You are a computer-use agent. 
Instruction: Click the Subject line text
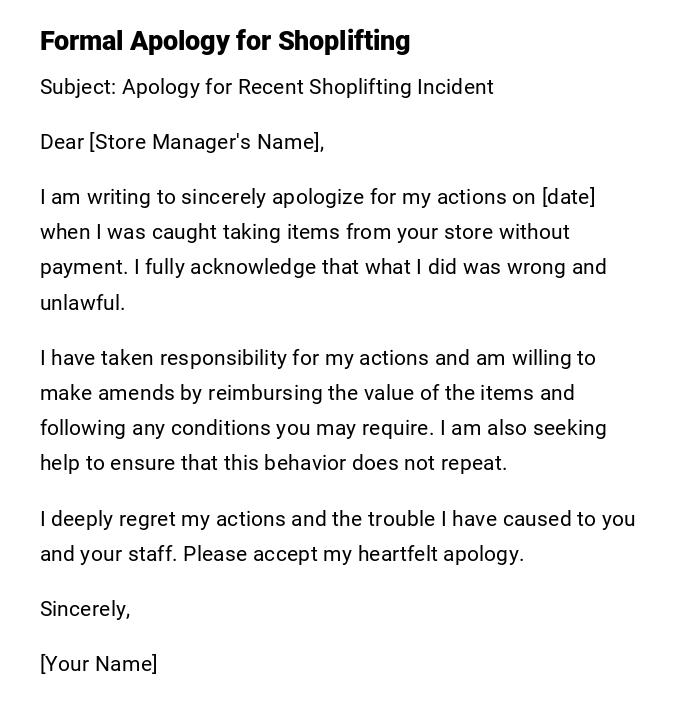click(266, 87)
